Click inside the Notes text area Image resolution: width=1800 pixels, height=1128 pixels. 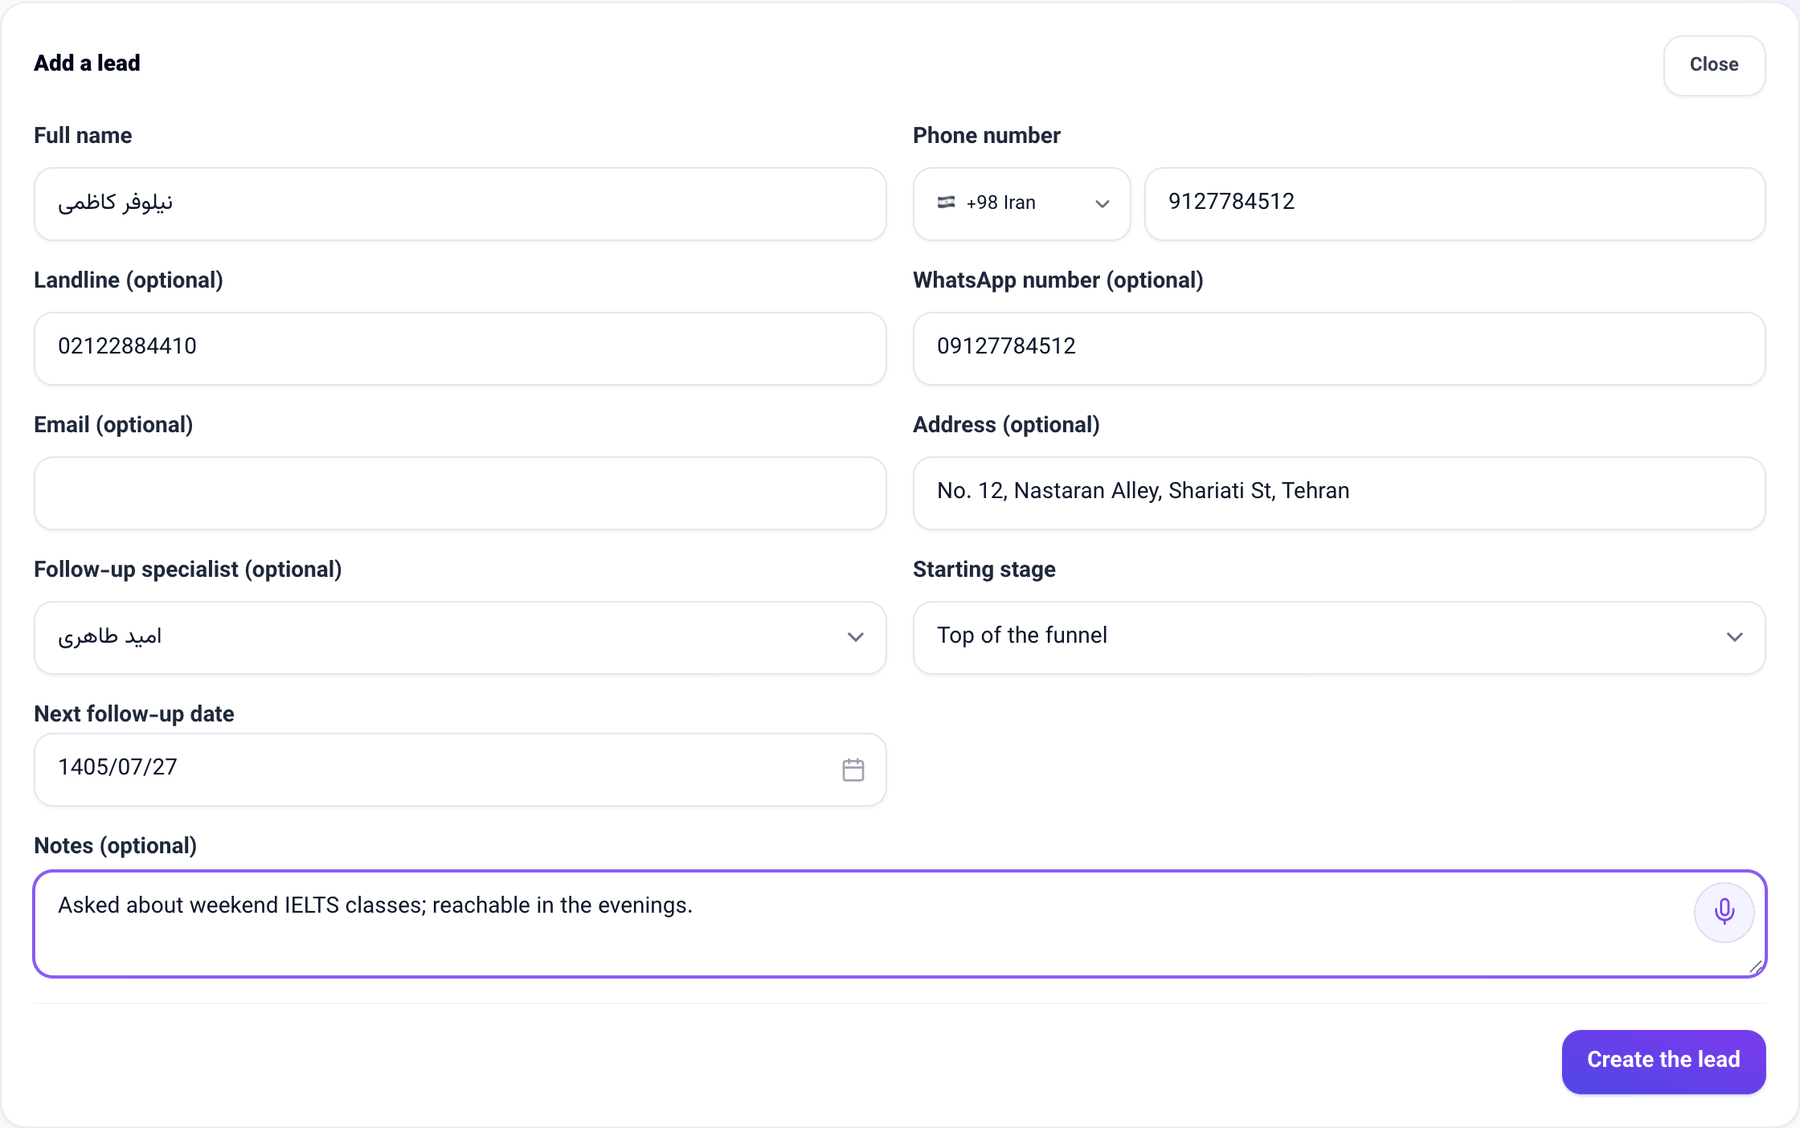pos(900,924)
